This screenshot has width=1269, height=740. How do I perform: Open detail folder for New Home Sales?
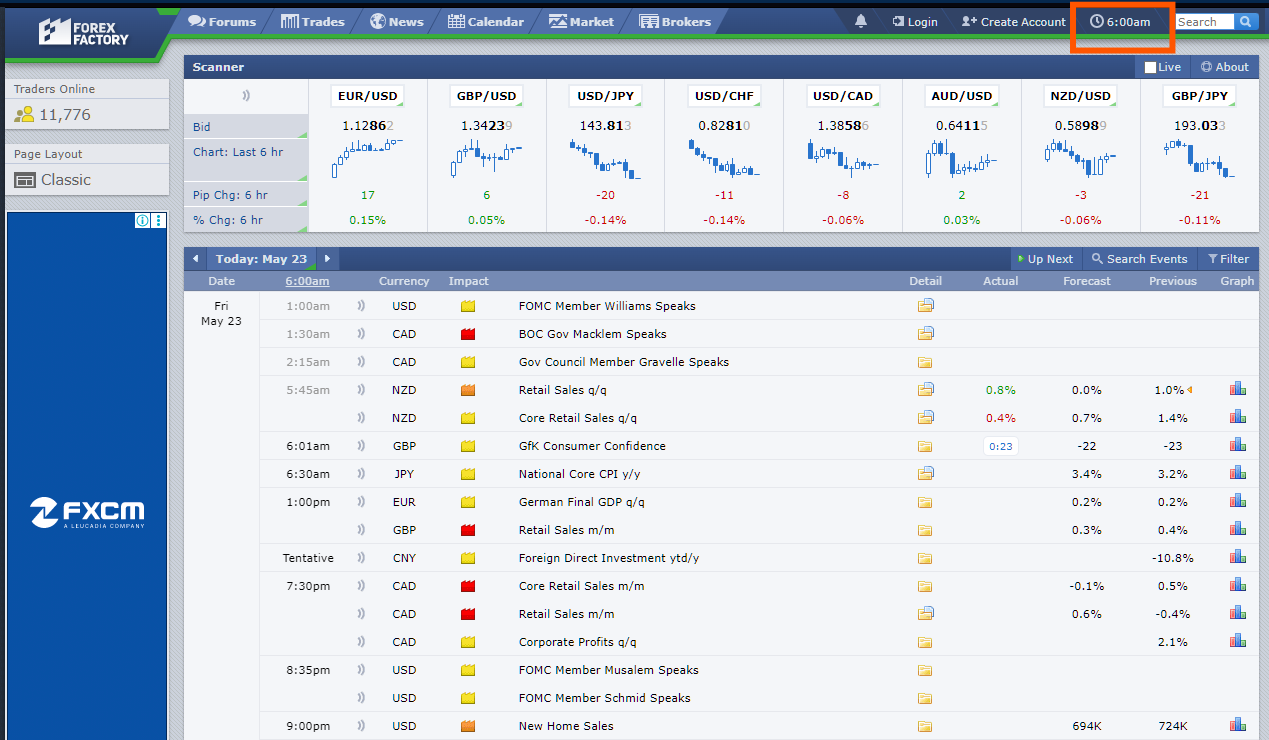coord(925,726)
